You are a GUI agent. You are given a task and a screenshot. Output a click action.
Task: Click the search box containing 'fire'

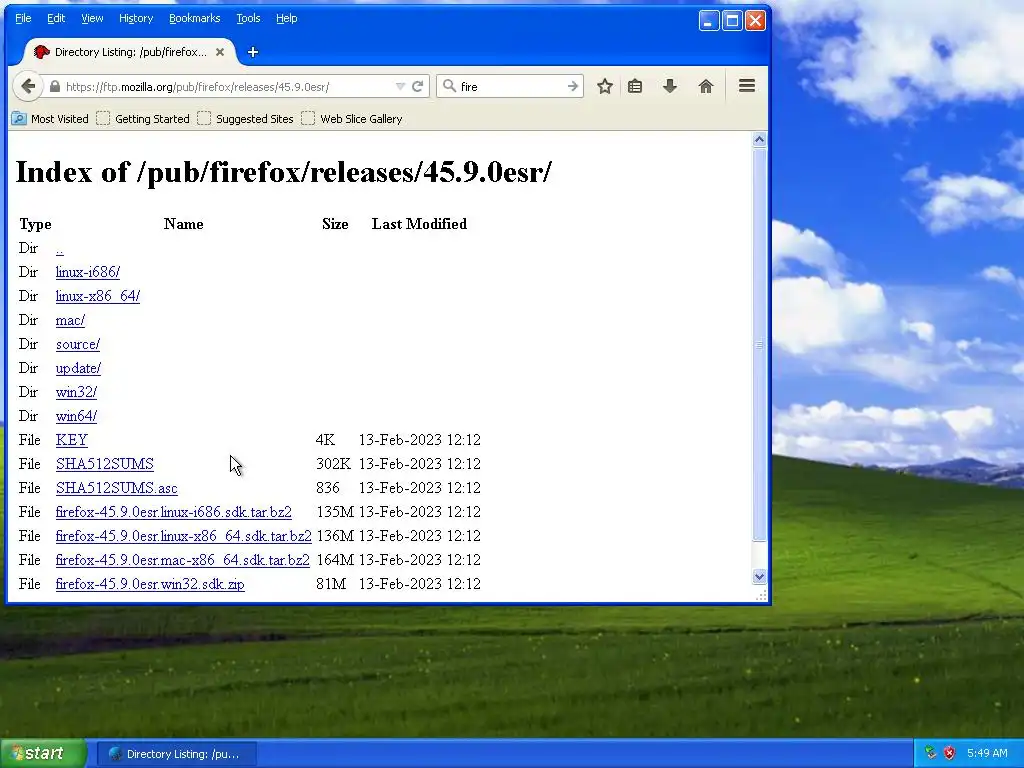click(511, 86)
